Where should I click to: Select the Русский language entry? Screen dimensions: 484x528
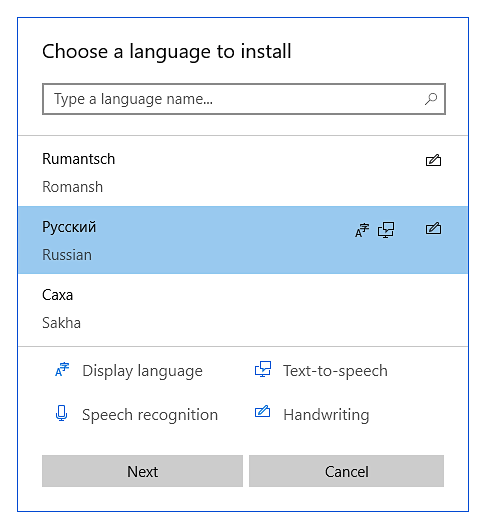click(243, 240)
